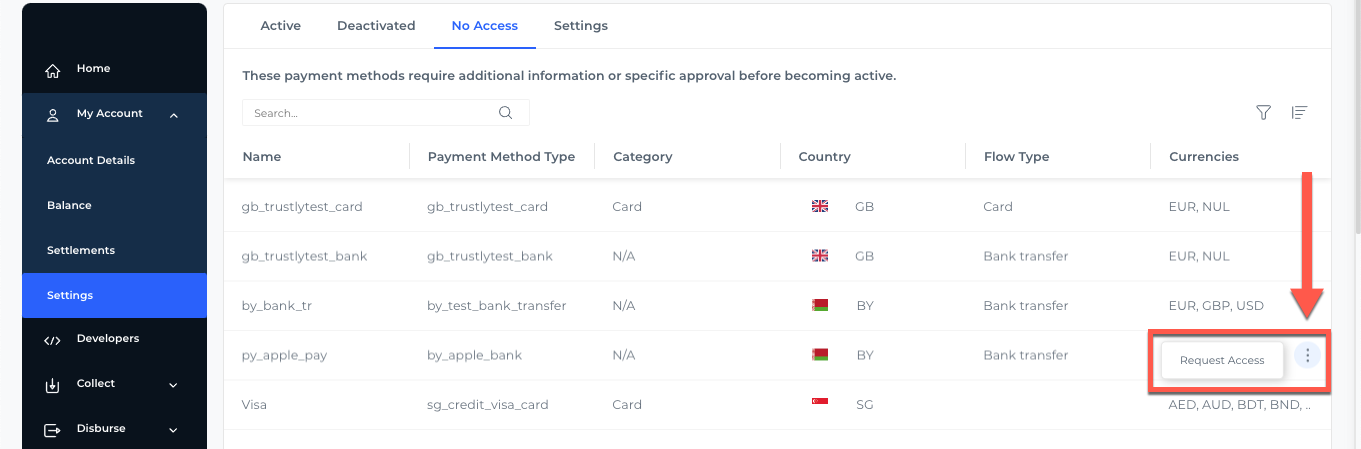Image resolution: width=1361 pixels, height=449 pixels.
Task: Open Account Details in sidebar
Action: tap(91, 160)
